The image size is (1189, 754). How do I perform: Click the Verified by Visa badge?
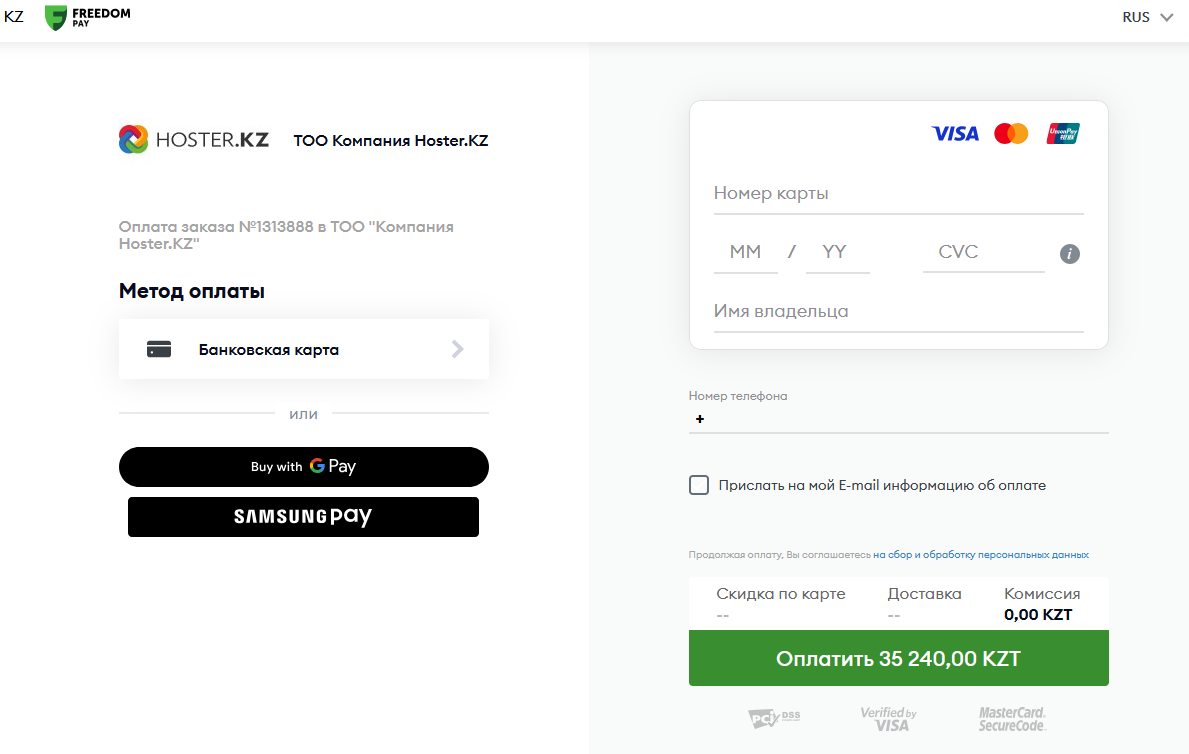(x=888, y=718)
